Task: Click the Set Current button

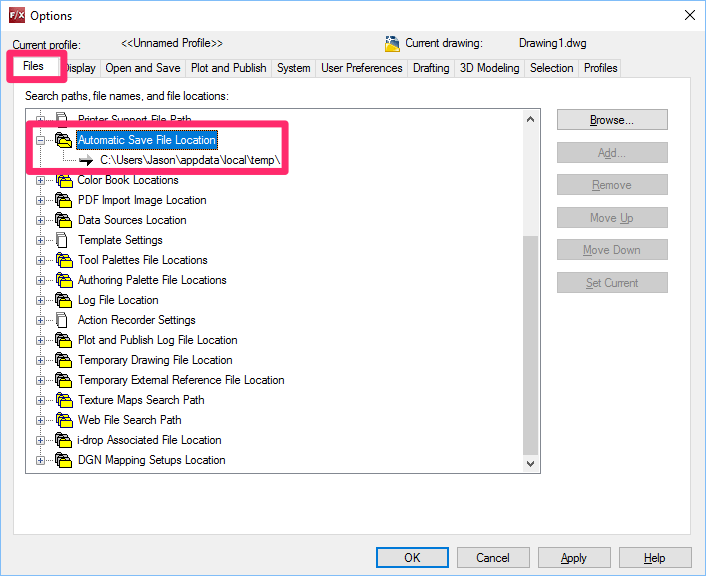Action: coord(612,283)
